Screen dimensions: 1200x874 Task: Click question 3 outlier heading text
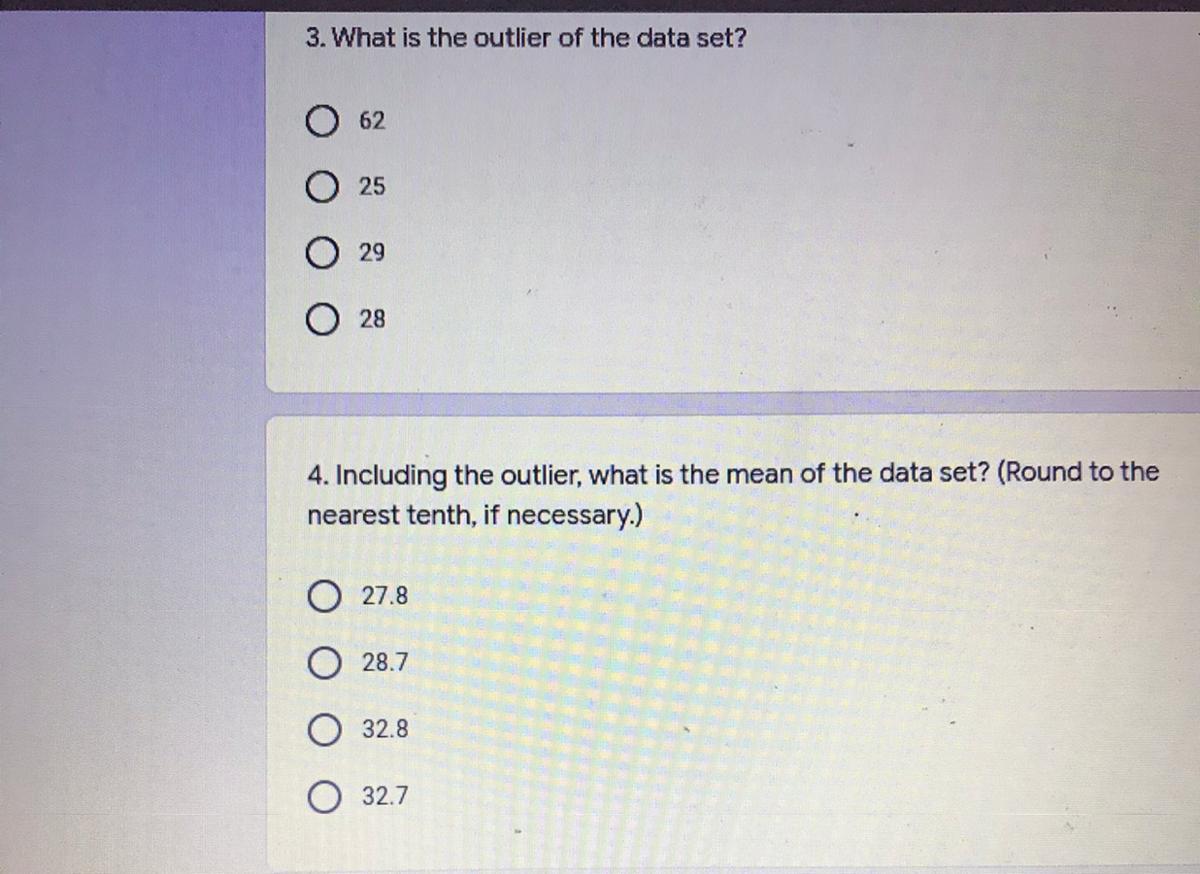(x=527, y=40)
